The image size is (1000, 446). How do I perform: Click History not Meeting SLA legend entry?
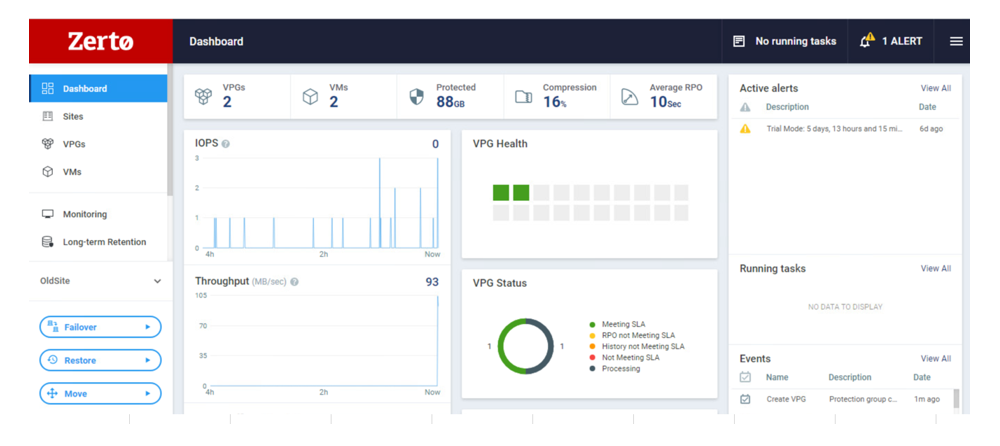[x=637, y=346]
